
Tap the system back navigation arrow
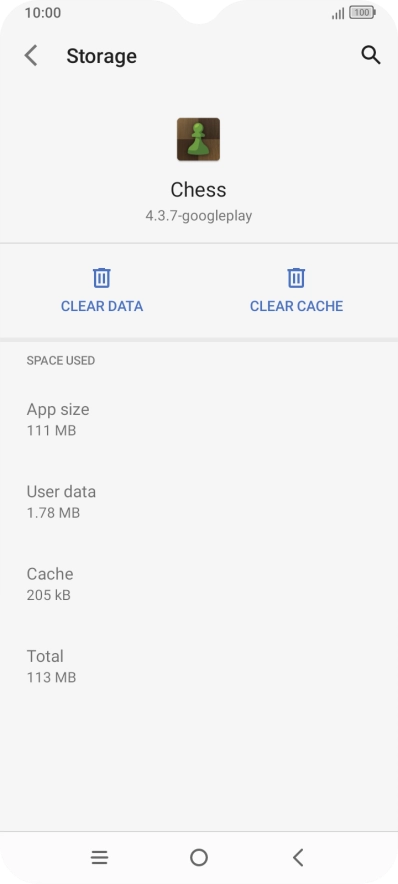298,858
